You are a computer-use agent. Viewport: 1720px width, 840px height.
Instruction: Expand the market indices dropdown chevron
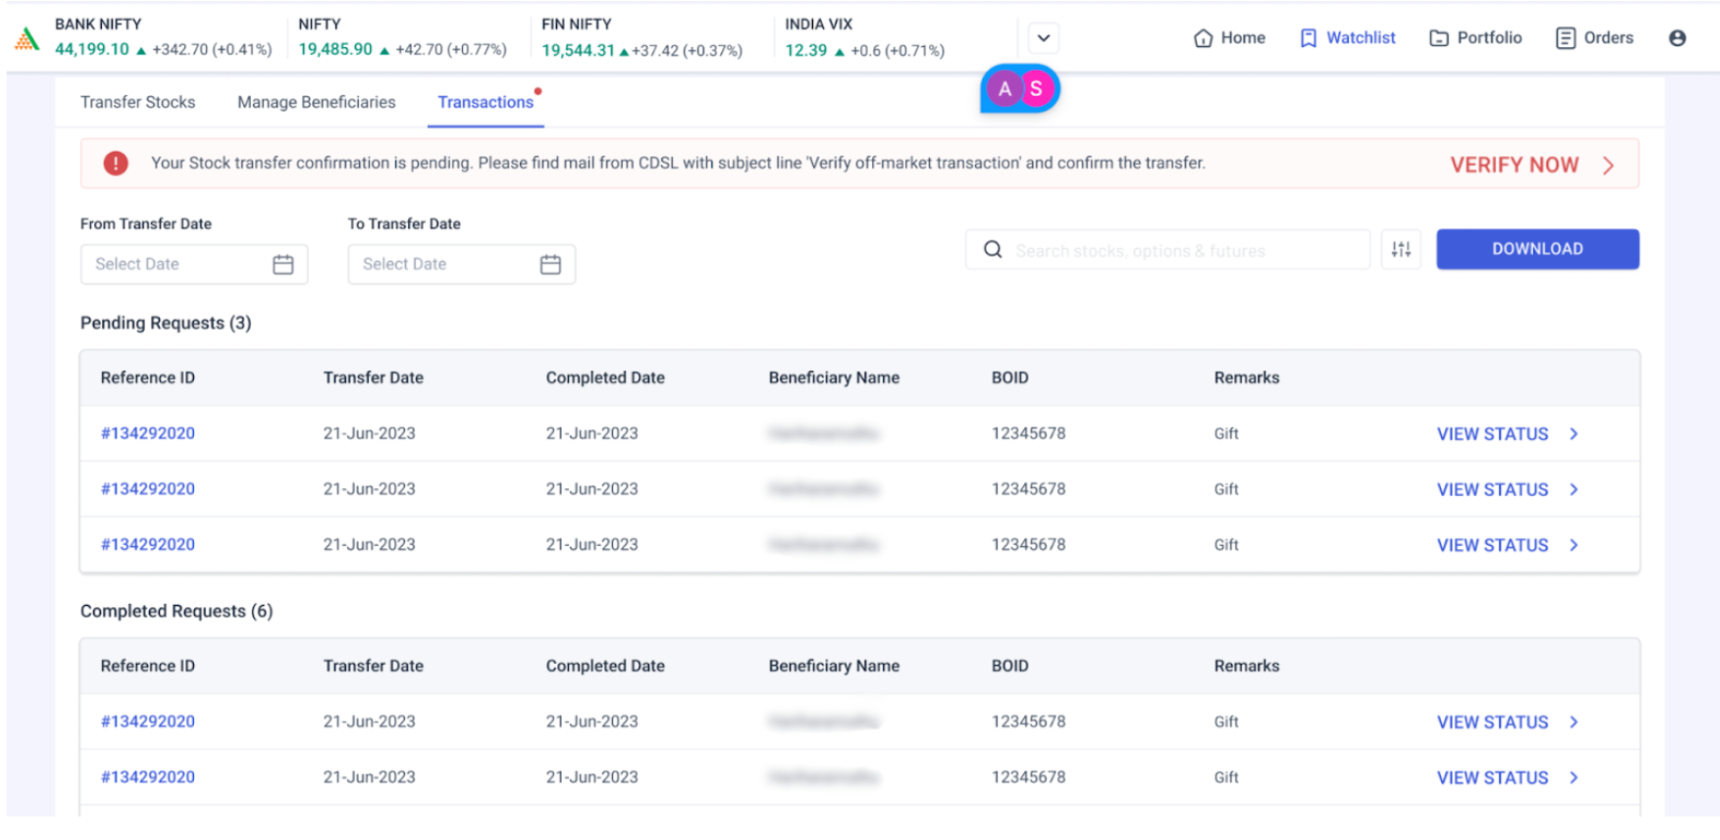pyautogui.click(x=1043, y=38)
